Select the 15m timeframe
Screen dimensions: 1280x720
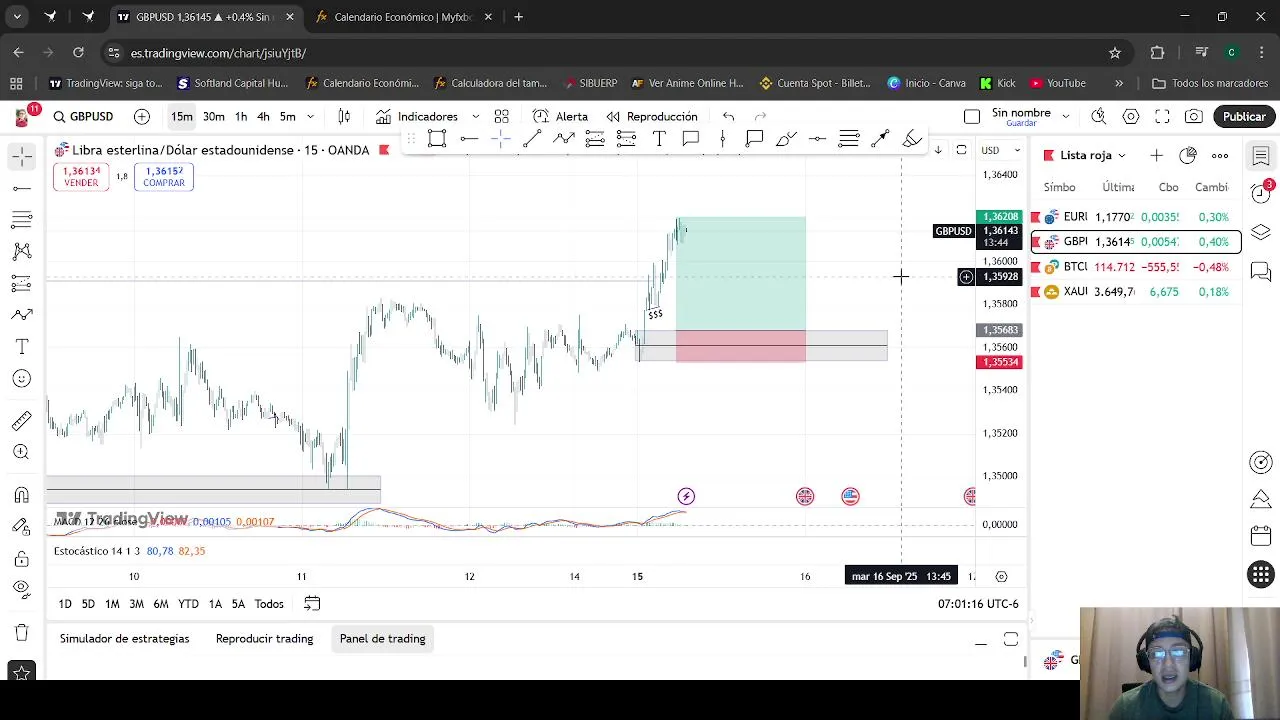(181, 117)
